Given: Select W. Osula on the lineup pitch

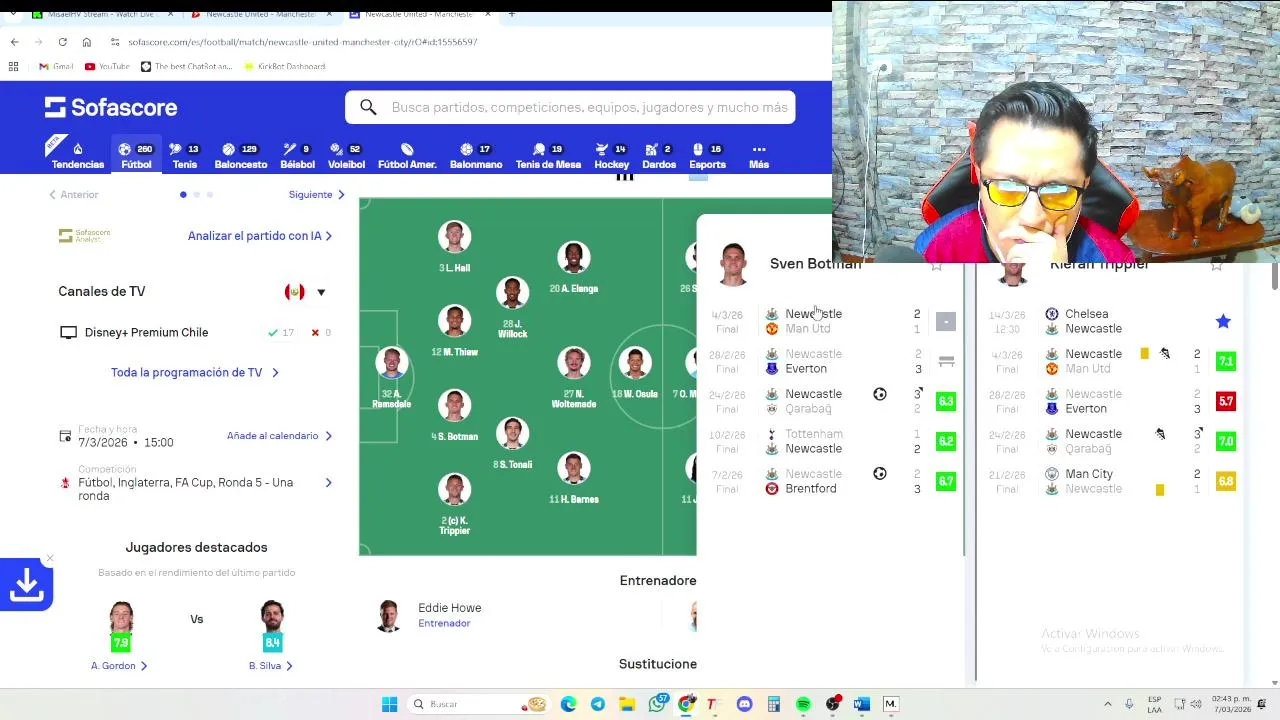Looking at the screenshot, I should point(635,373).
